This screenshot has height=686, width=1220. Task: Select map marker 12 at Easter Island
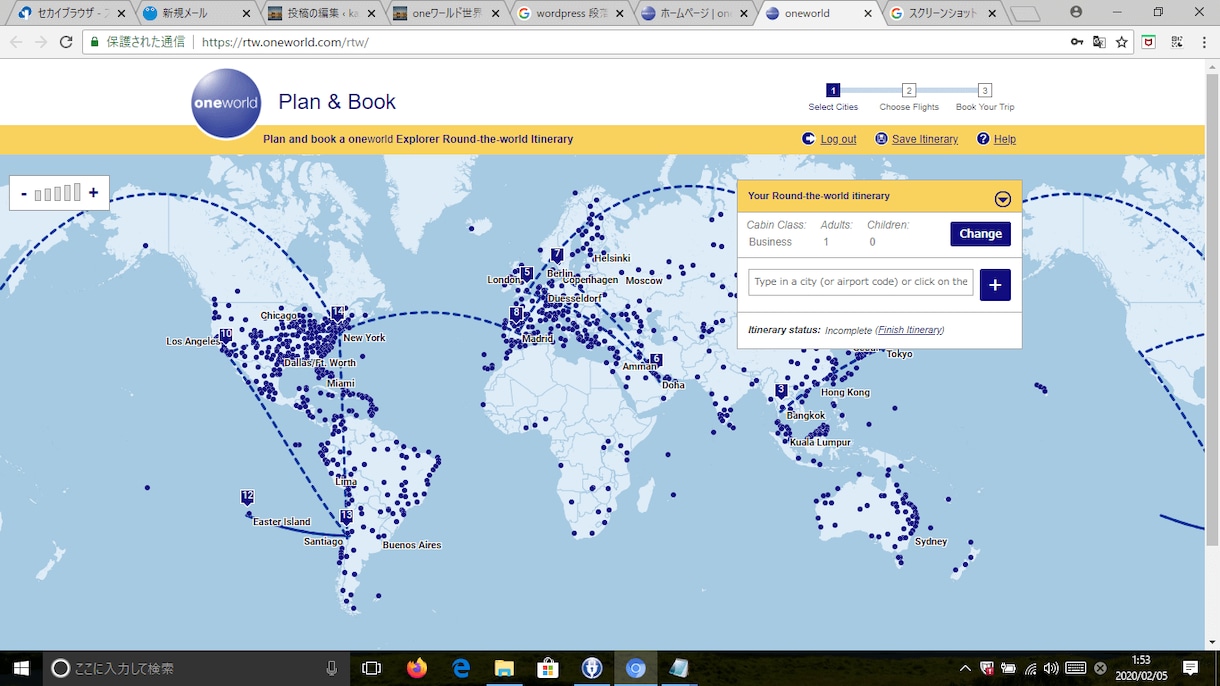[x=247, y=497]
